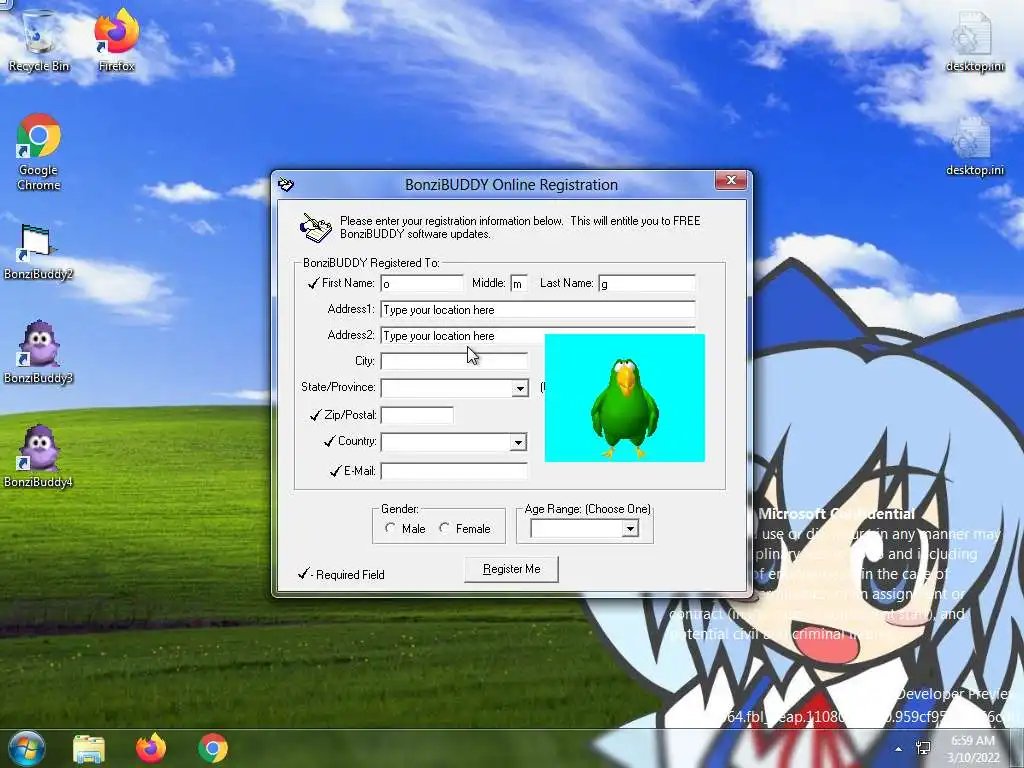Select the lower desktop.ini file icon
Image resolution: width=1024 pixels, height=768 pixels.
(974, 145)
